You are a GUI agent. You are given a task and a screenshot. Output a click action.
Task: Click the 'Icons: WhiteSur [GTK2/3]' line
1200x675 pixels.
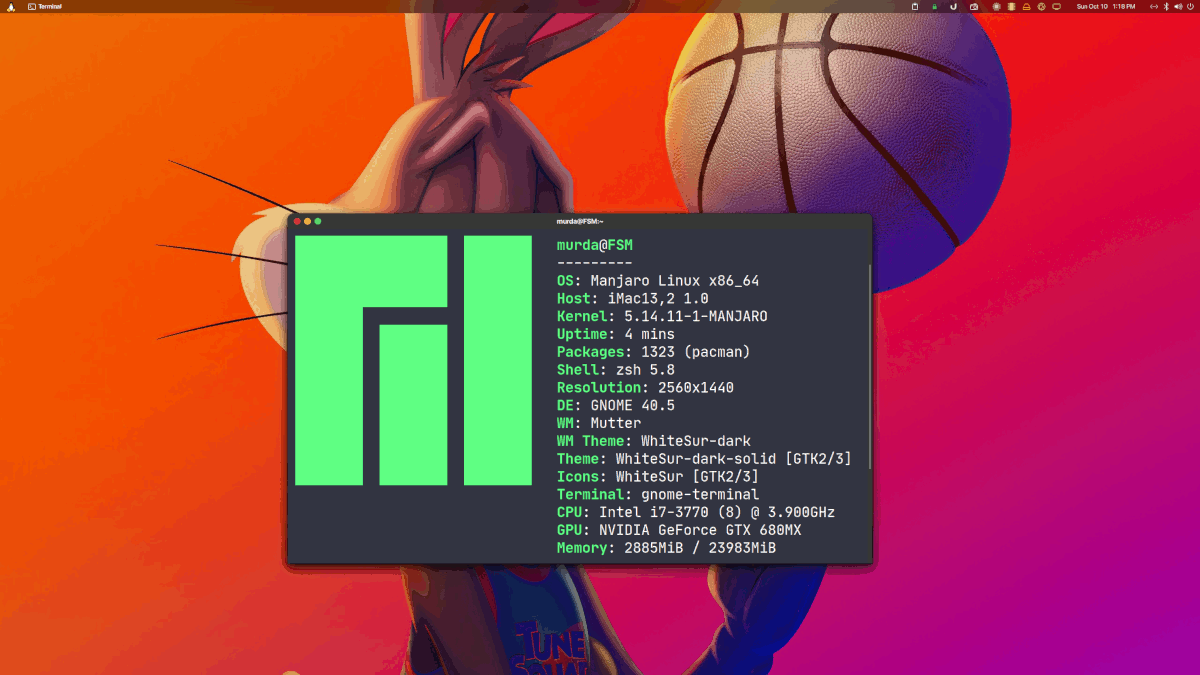[658, 476]
